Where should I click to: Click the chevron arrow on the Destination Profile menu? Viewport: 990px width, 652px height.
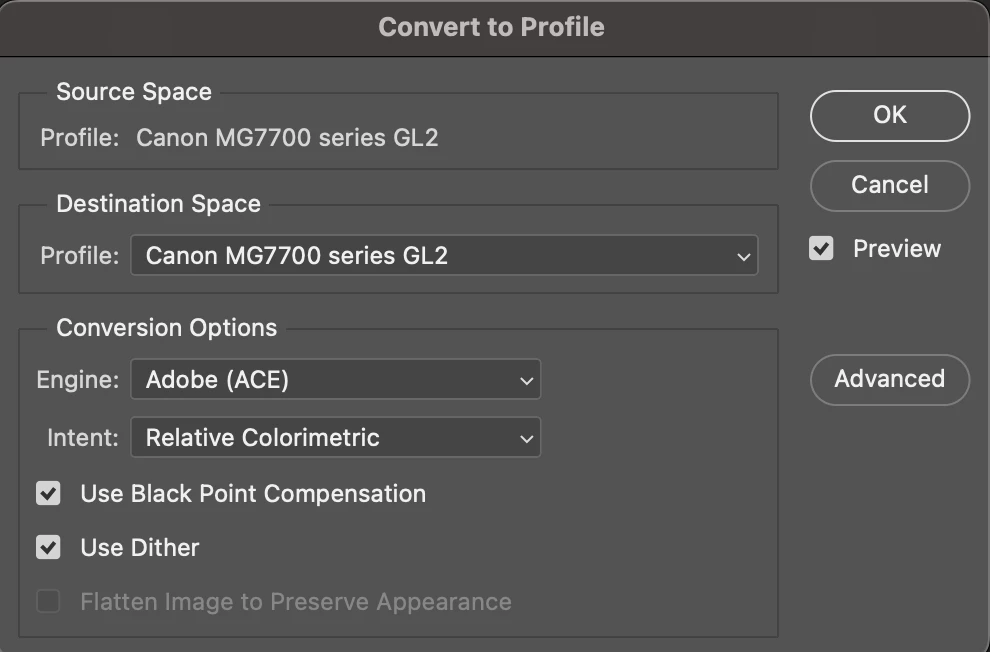pos(743,257)
